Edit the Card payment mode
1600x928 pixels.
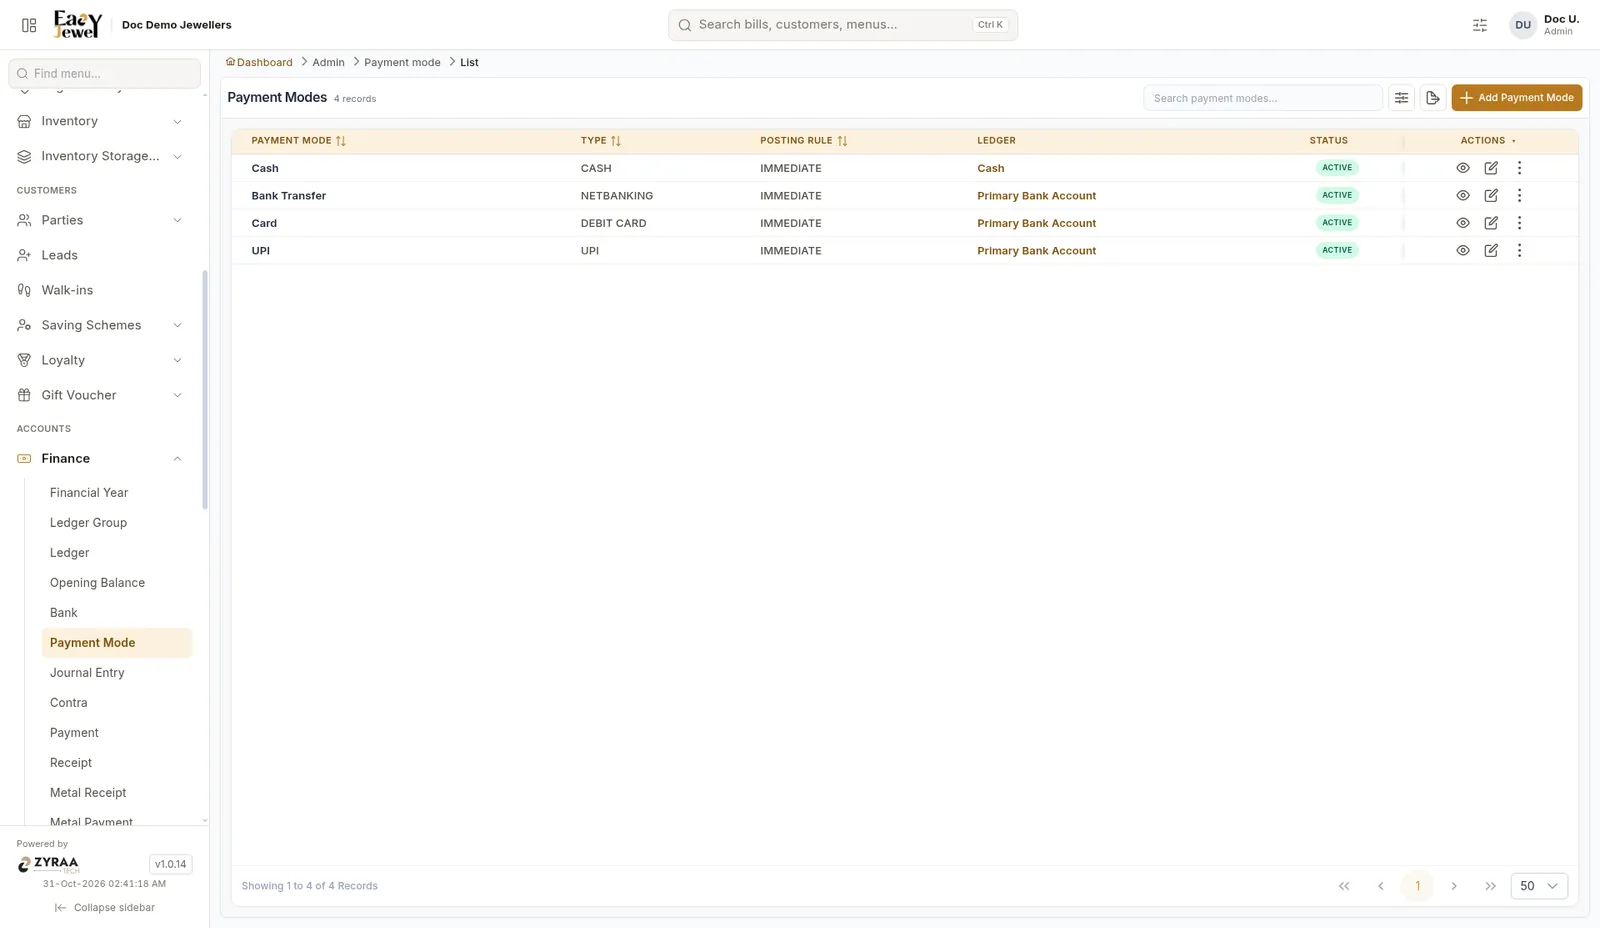(1491, 223)
